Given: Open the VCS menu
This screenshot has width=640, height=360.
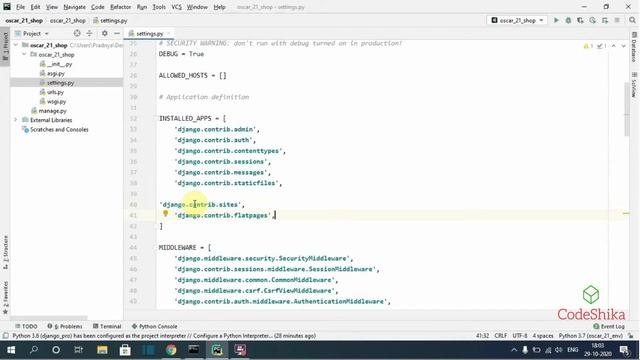Looking at the screenshot, I should click(176, 7).
